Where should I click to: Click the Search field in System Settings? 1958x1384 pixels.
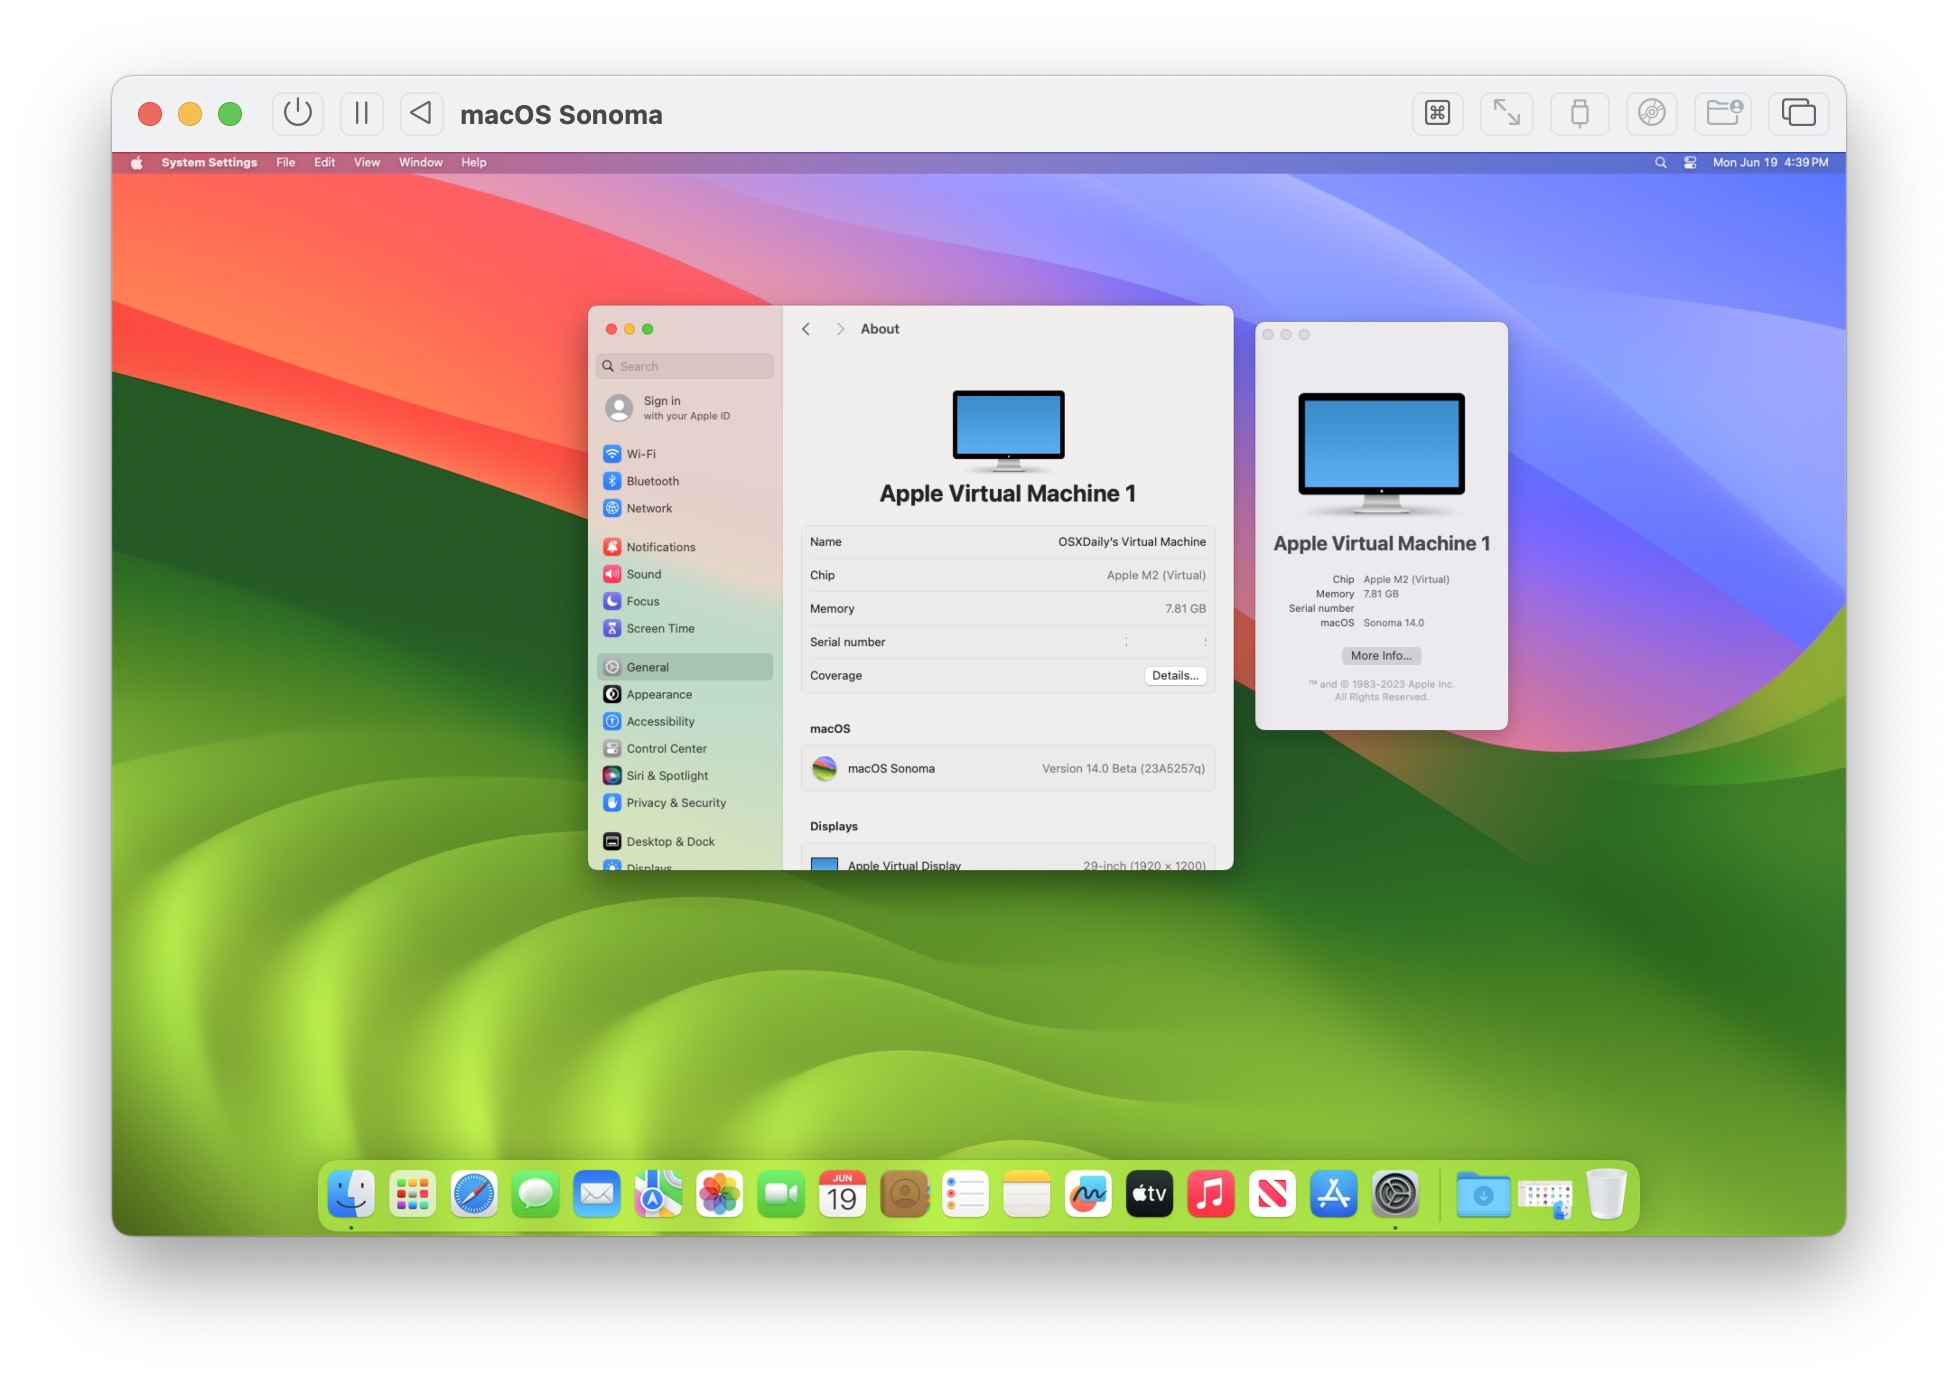[684, 365]
